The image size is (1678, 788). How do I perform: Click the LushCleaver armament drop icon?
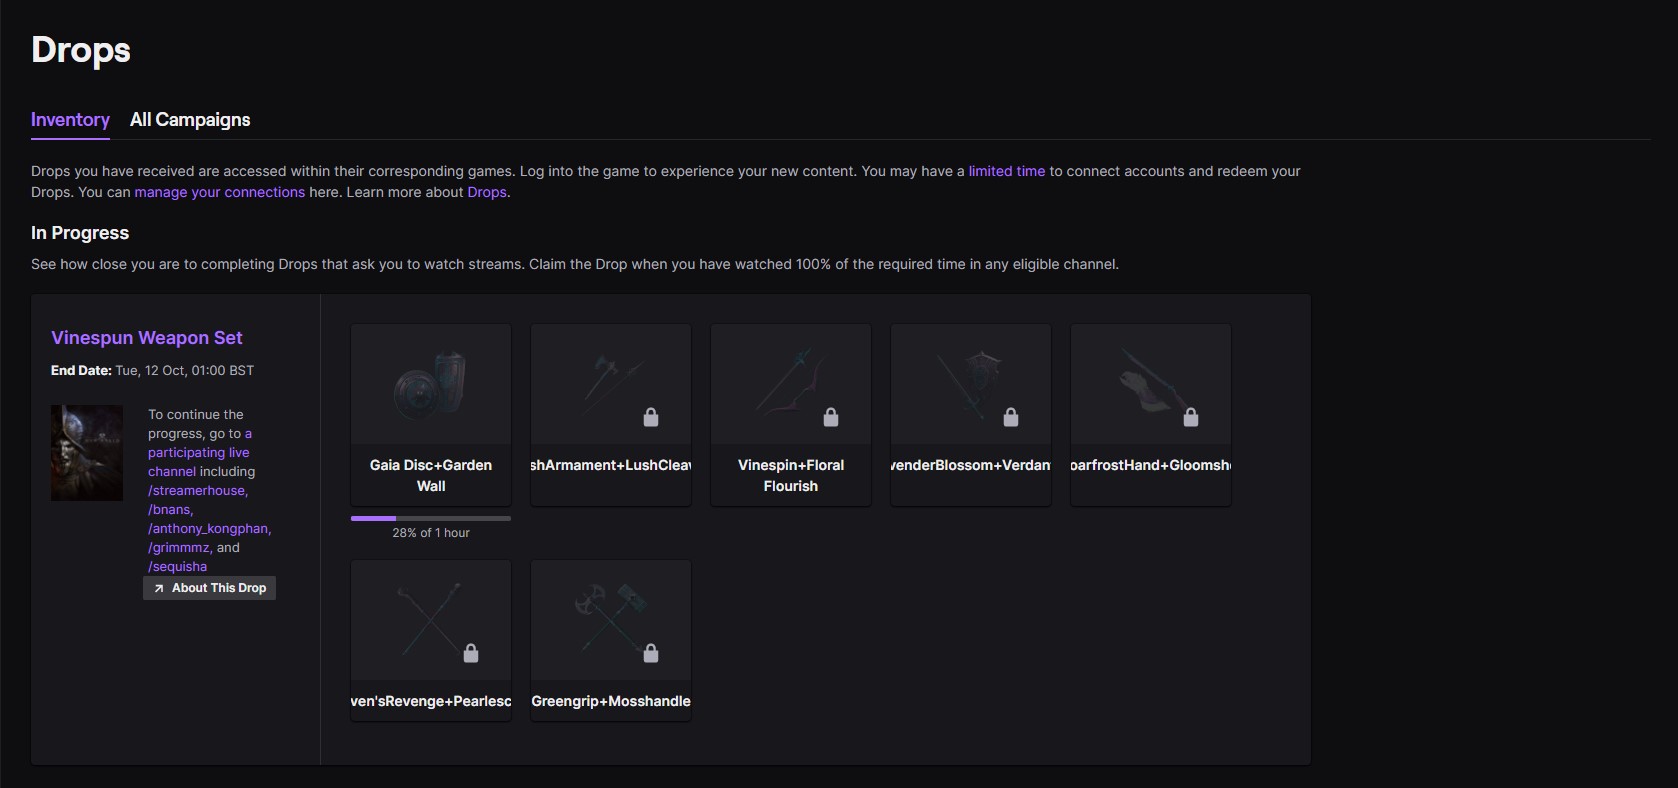[610, 384]
